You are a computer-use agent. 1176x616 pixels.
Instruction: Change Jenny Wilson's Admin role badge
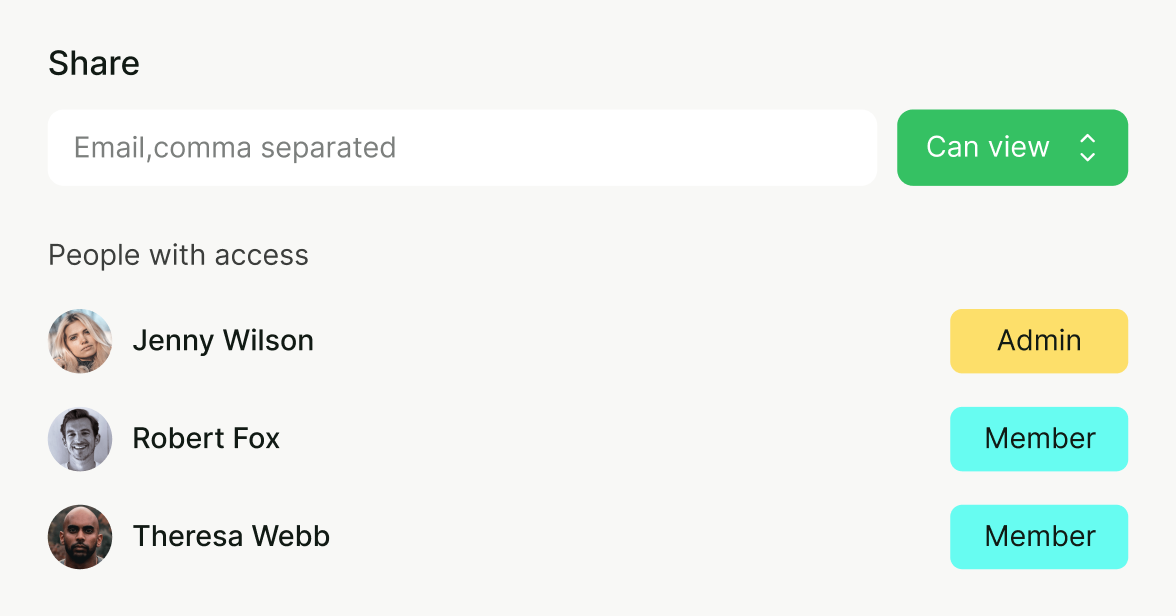pos(1039,341)
